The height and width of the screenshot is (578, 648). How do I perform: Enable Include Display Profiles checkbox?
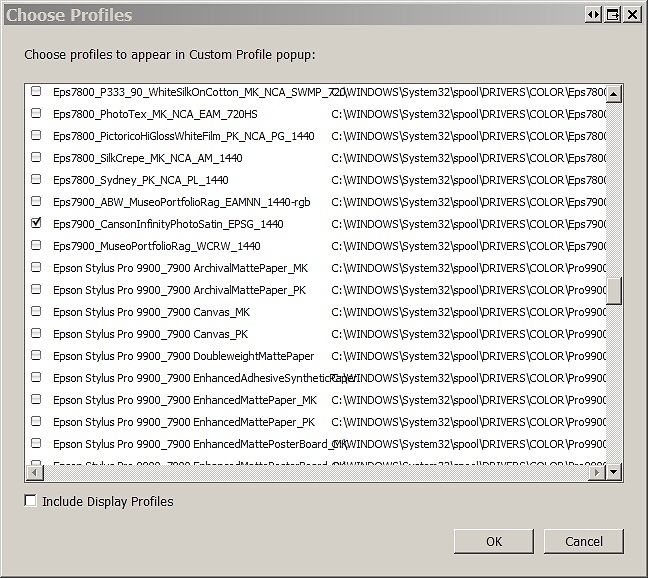tap(30, 500)
